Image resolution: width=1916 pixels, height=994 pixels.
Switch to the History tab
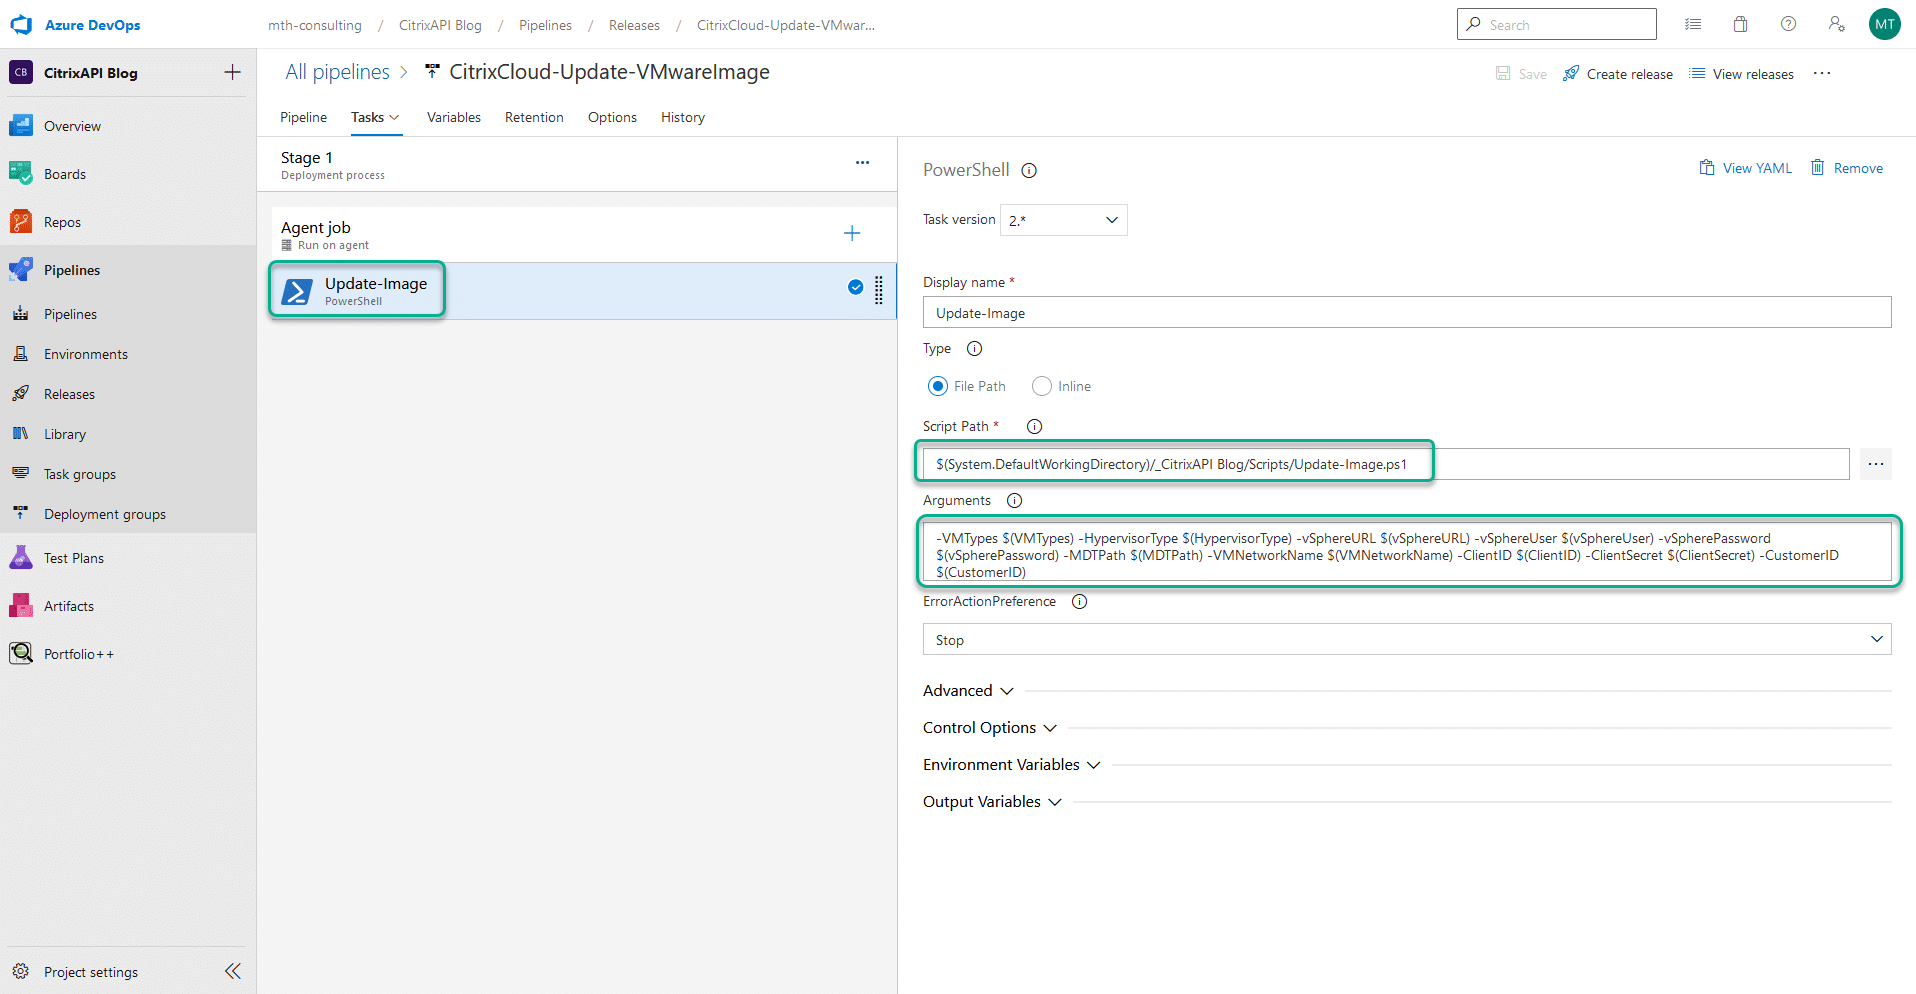pyautogui.click(x=683, y=117)
